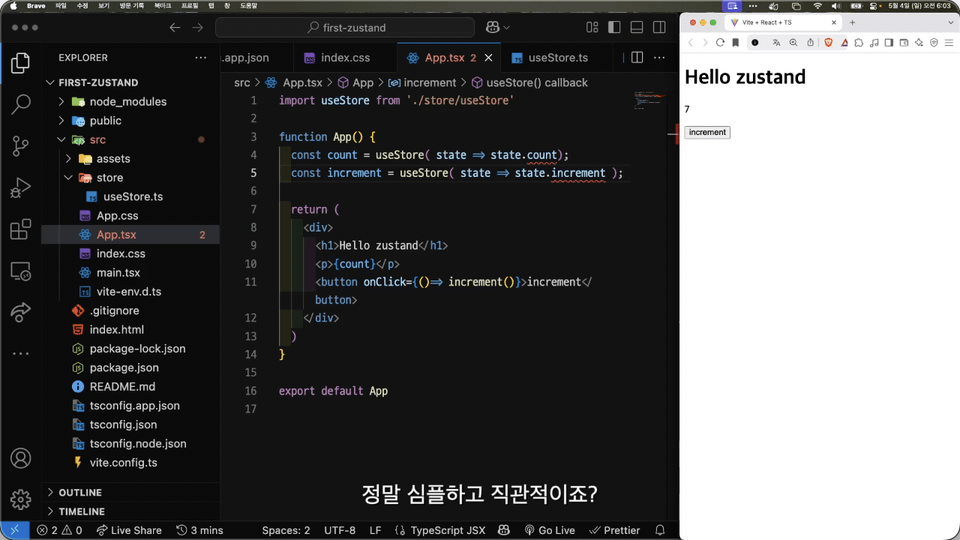Switch to index.css editor tab
This screenshot has height=540, width=960.
pyautogui.click(x=345, y=58)
